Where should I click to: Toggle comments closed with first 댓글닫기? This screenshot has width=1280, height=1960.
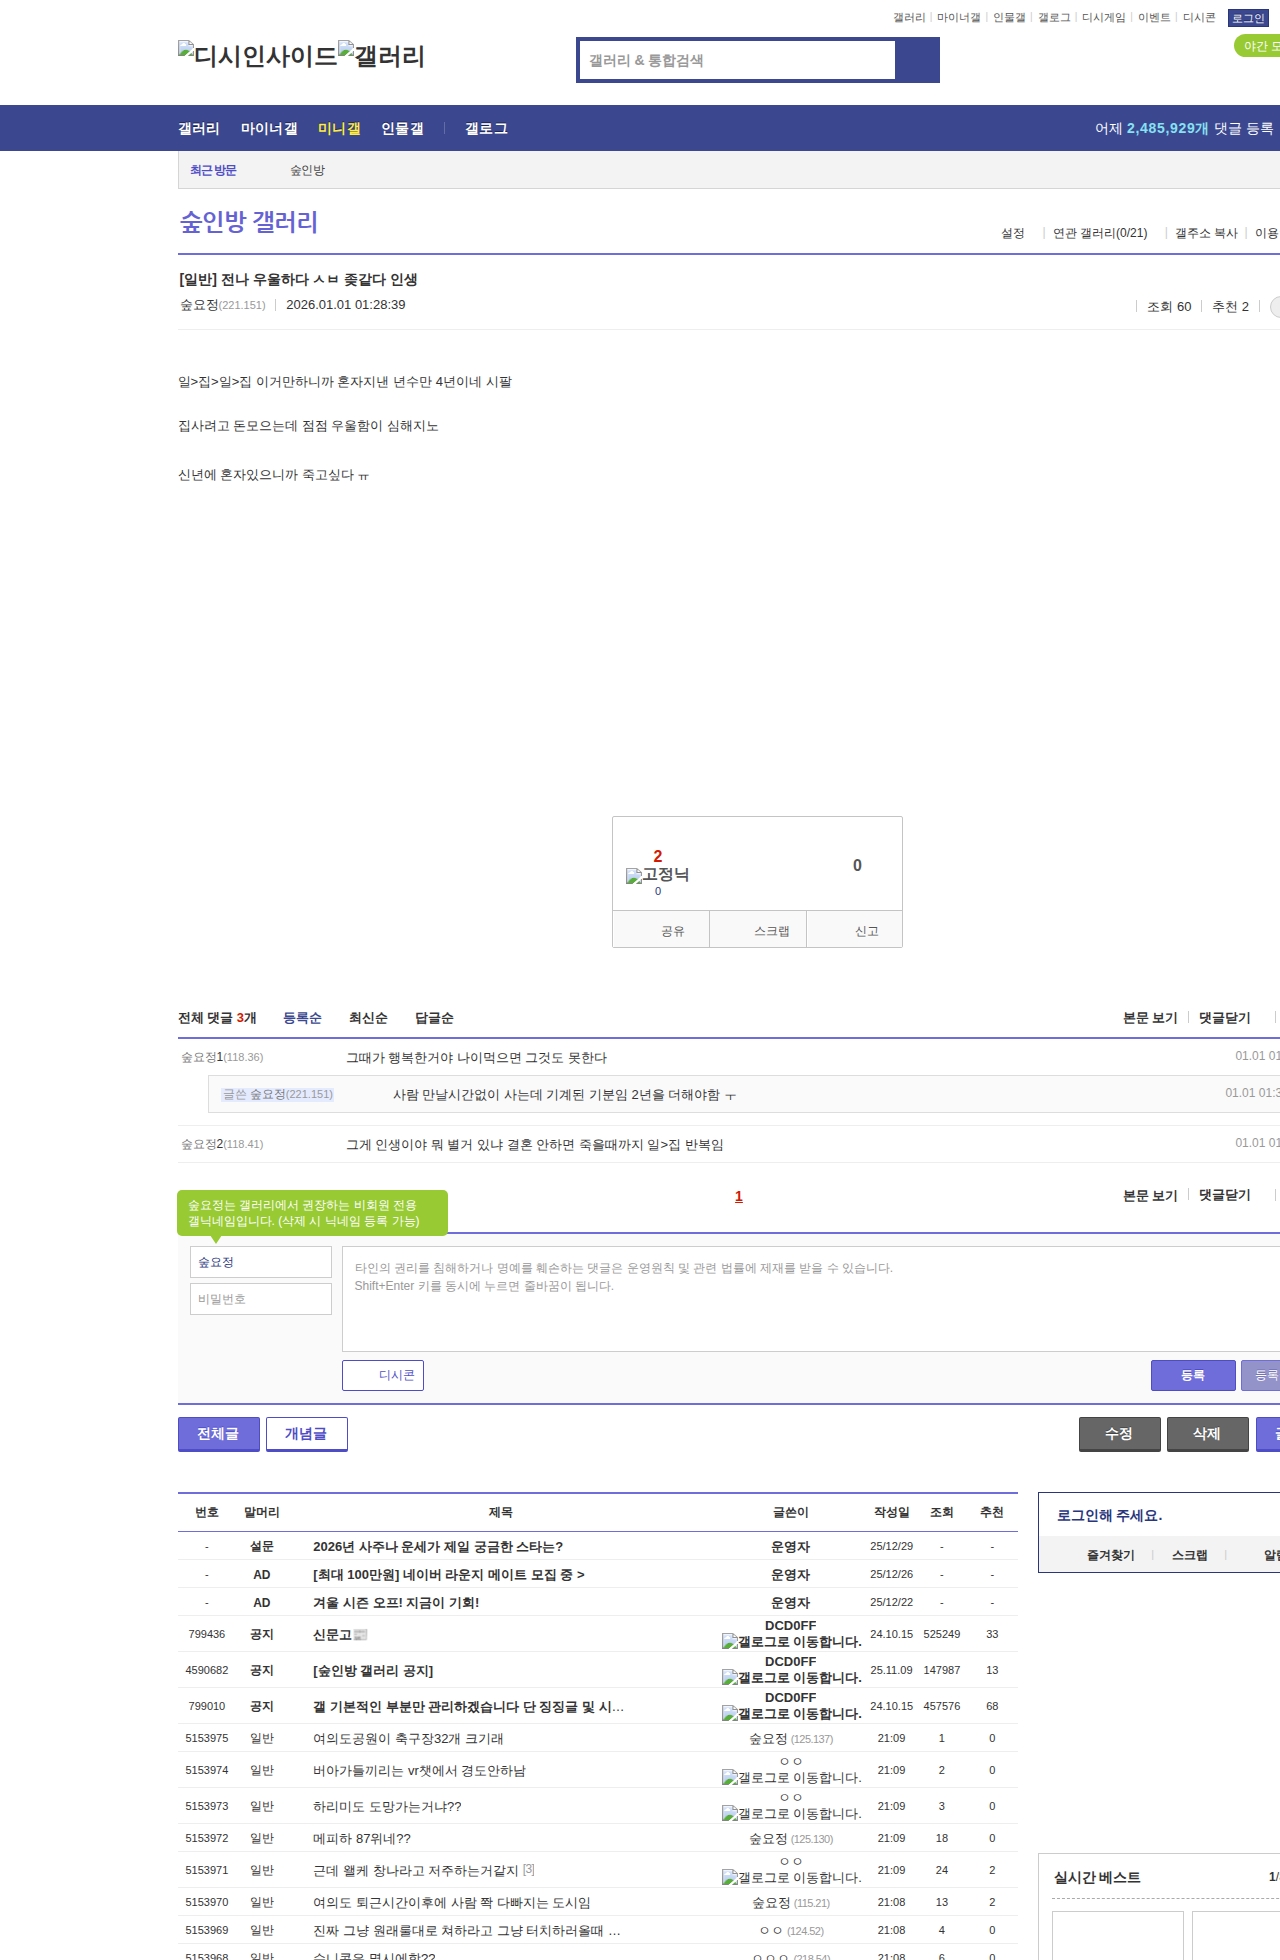1224,1018
